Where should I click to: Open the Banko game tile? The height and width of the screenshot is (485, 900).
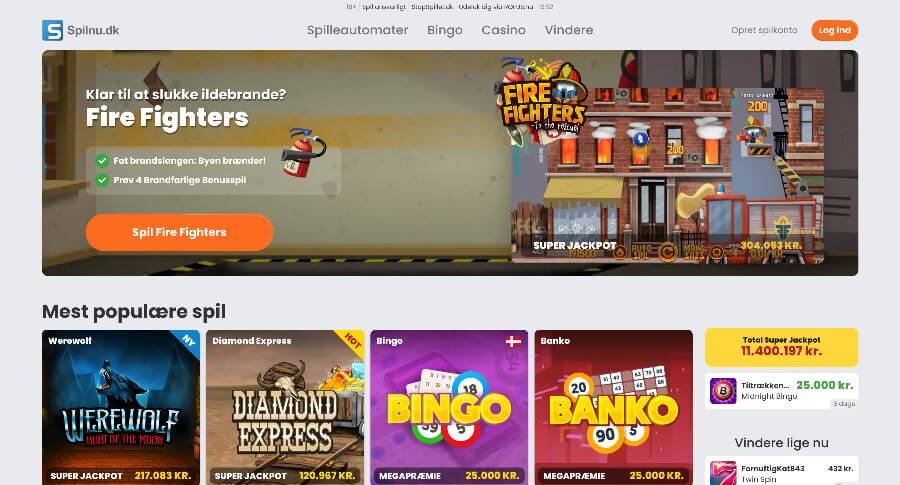click(x=614, y=408)
